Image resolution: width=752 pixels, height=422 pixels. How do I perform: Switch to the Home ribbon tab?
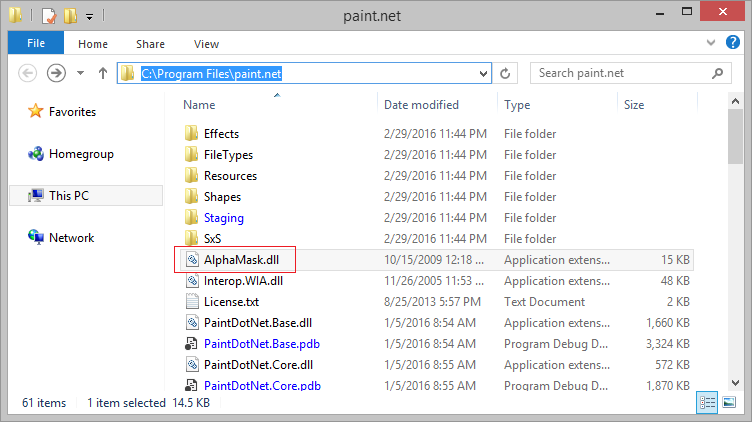93,44
